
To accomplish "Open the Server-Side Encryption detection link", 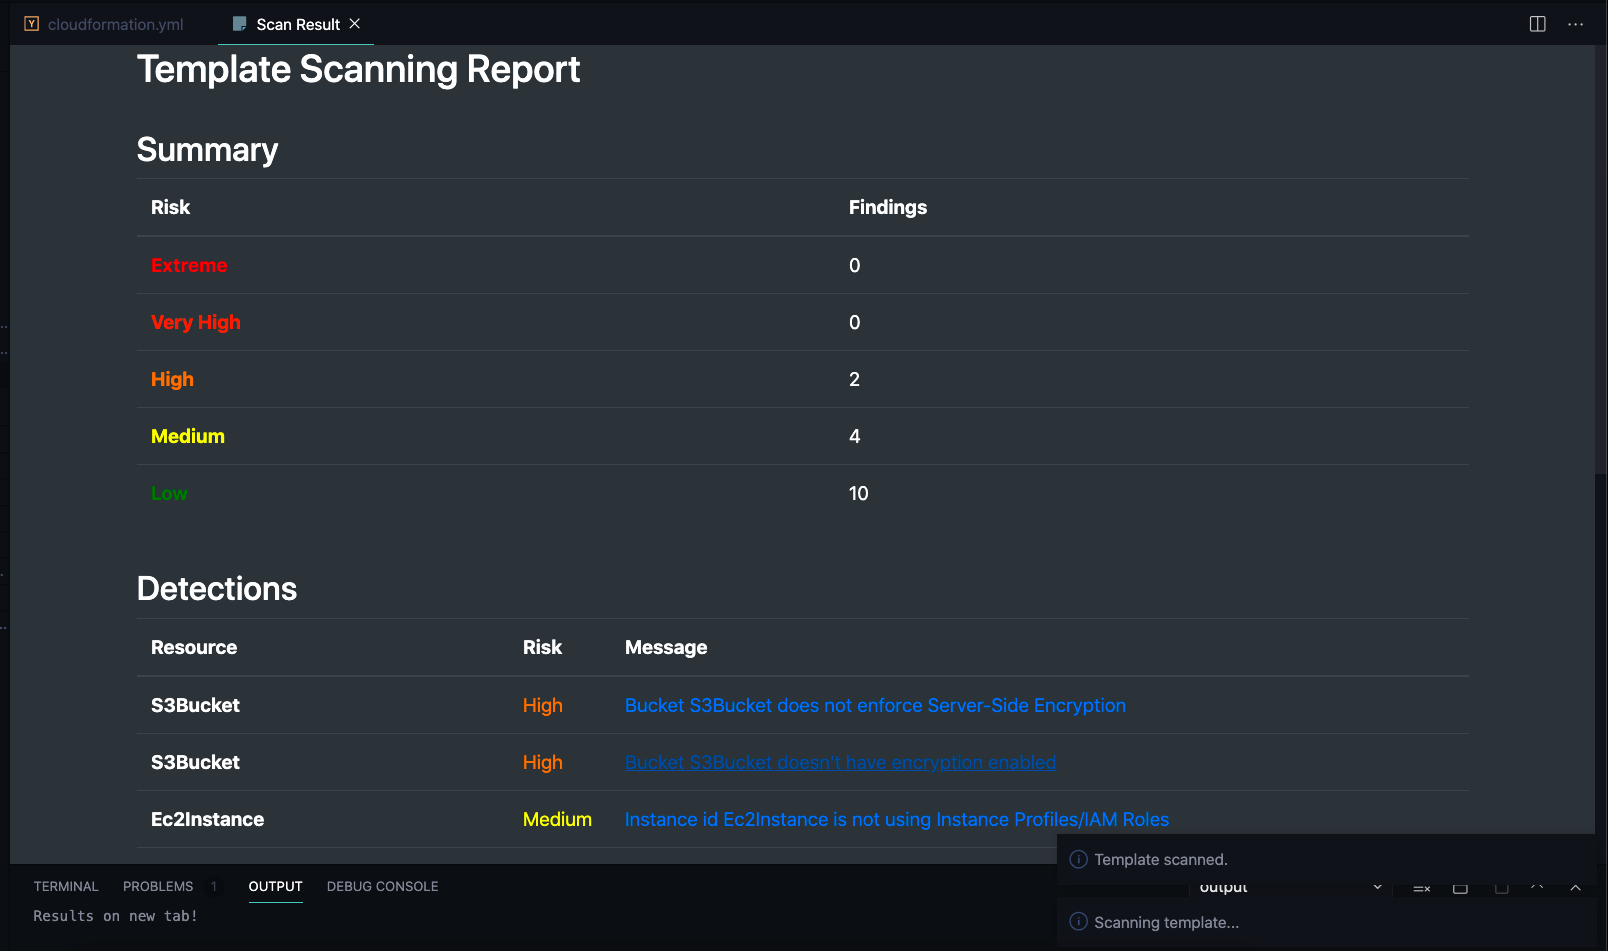I will (875, 705).
